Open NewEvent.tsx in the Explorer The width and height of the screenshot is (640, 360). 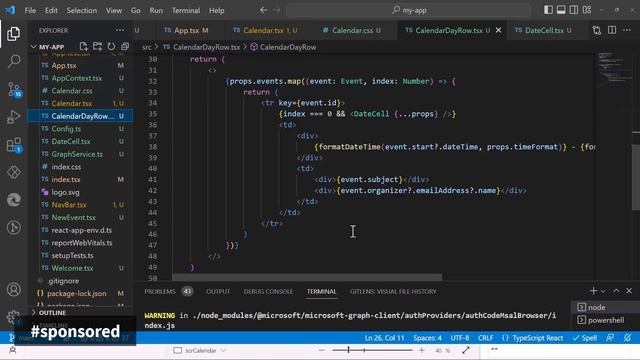[73, 217]
